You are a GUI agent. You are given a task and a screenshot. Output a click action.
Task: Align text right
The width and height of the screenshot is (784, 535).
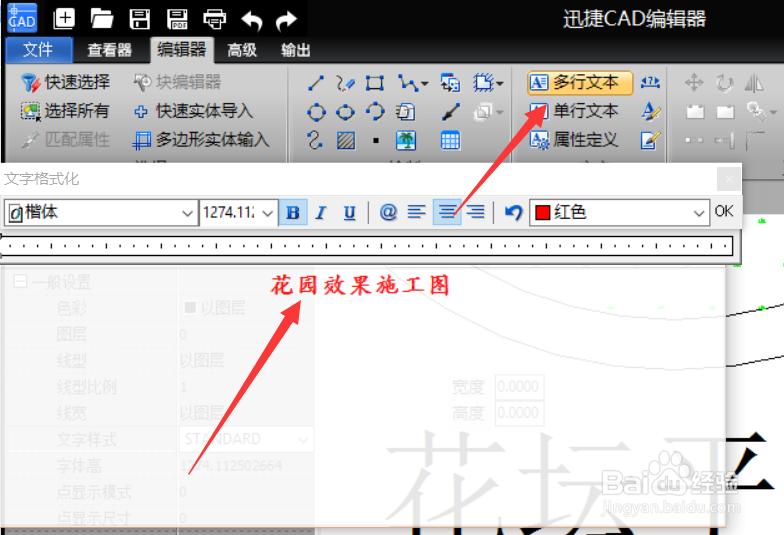tap(476, 212)
